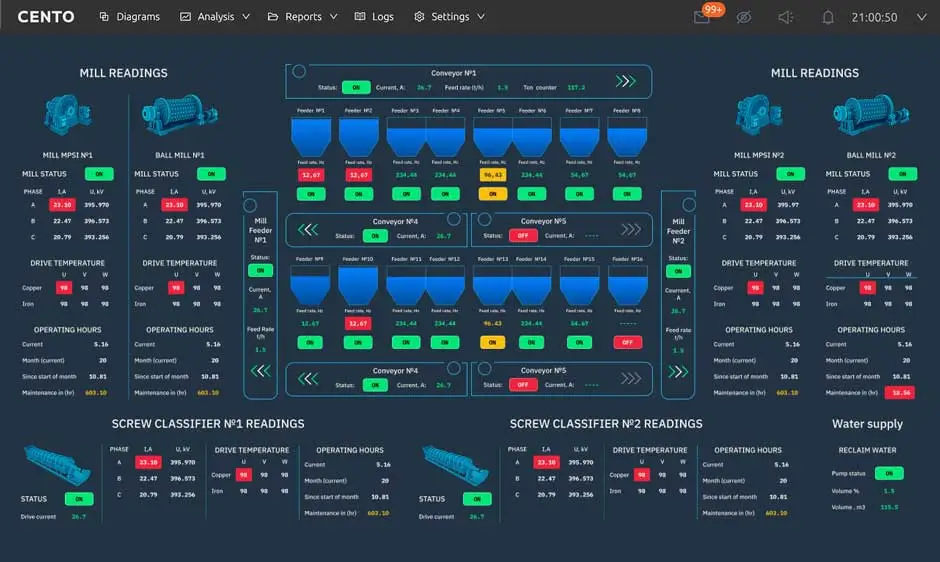Viewport: 940px width, 562px height.
Task: Click the circle indicator on Mill Feeder №1
Action: (251, 206)
